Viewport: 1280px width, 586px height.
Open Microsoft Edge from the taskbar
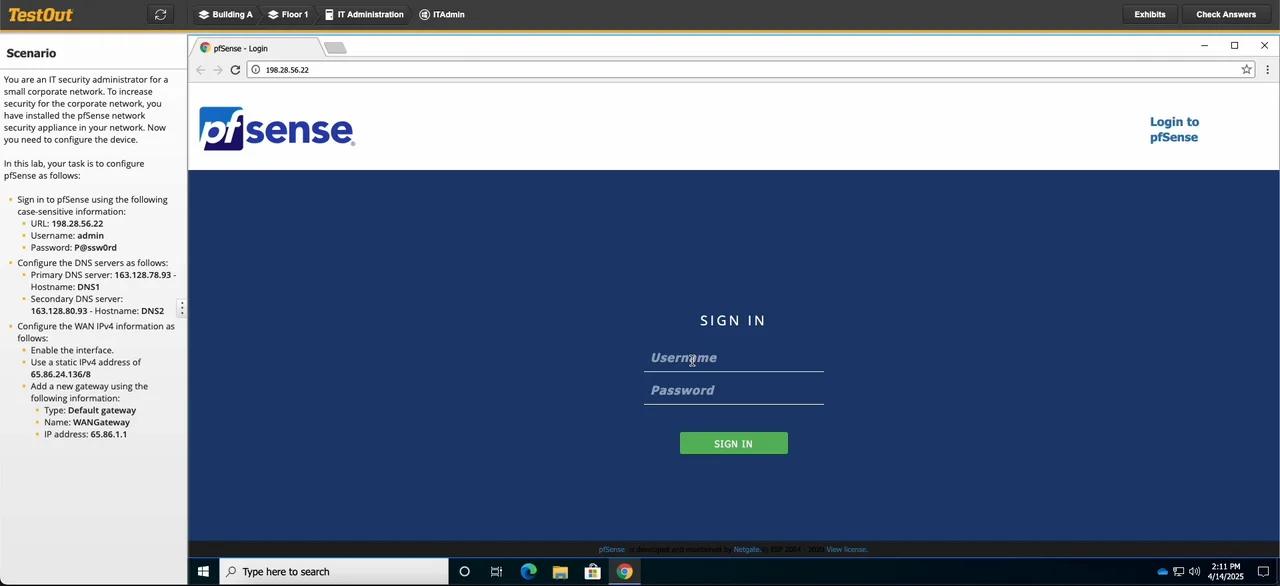tap(528, 571)
